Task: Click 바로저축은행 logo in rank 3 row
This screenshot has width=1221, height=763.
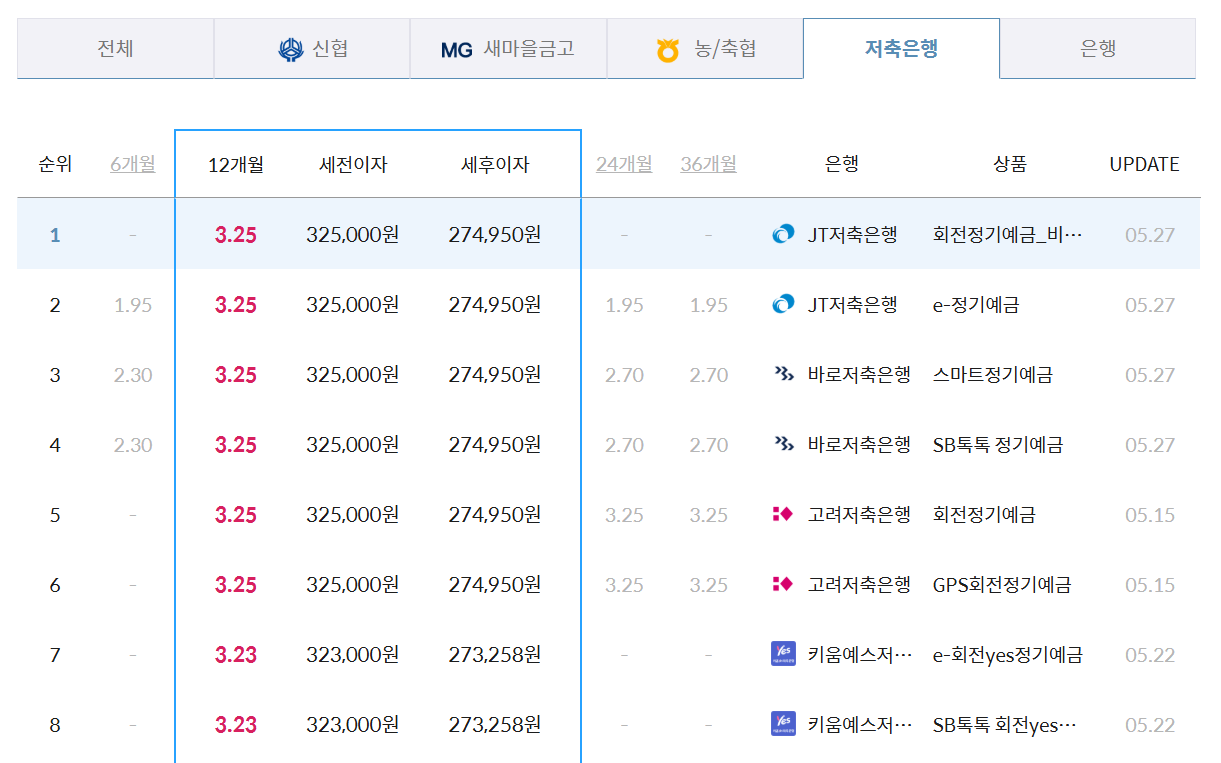Action: (784, 374)
